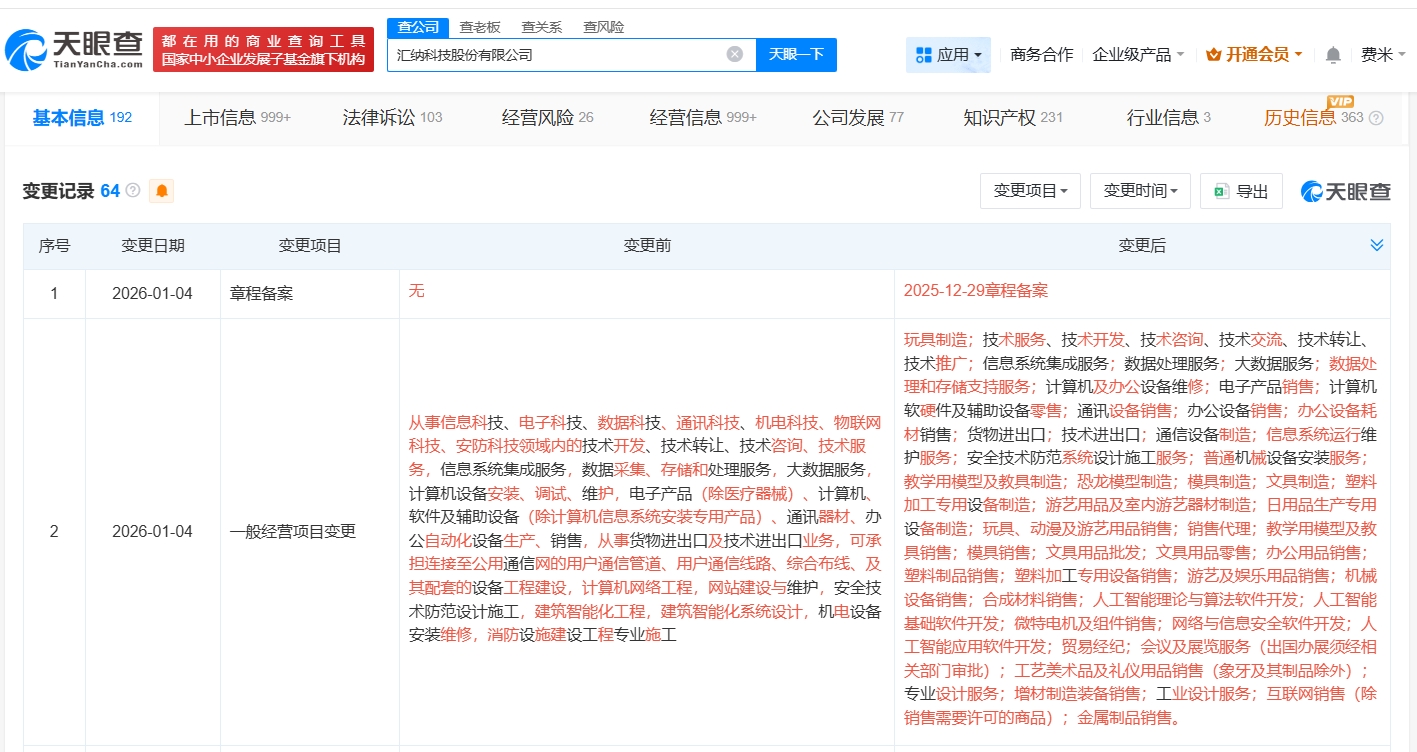
Task: Clear the search box with X icon
Action: (x=734, y=54)
